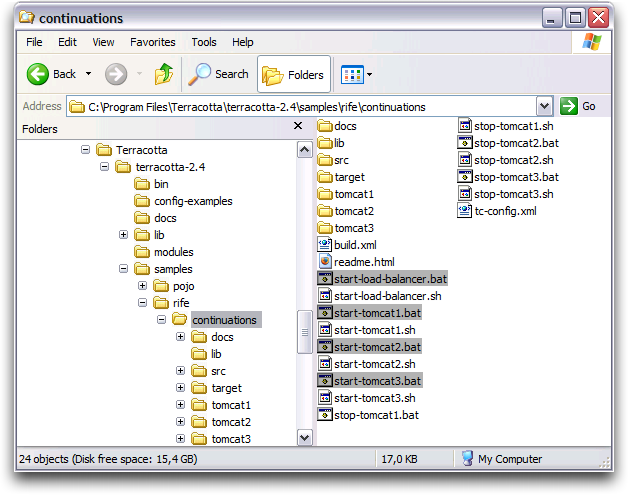This screenshot has height=495, width=628.
Task: Click the folder tree scrollbar thumb
Action: (305, 332)
